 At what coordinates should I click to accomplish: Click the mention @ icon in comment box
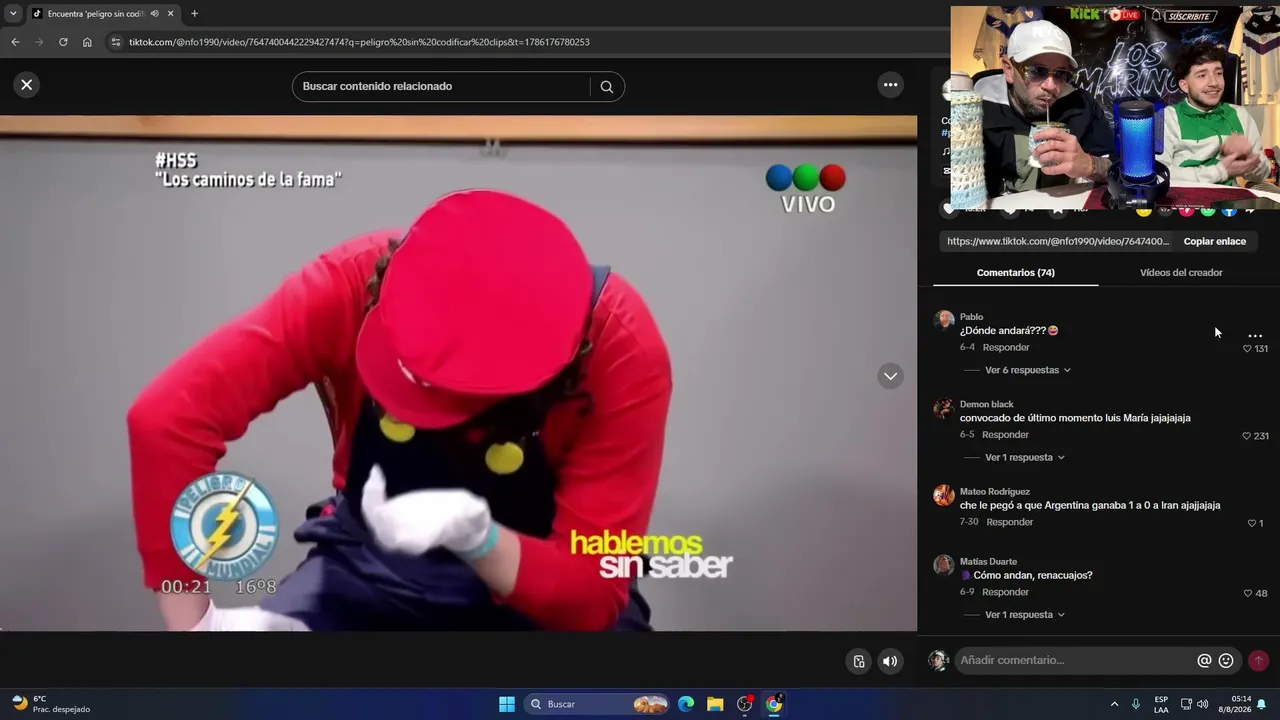tap(1204, 660)
